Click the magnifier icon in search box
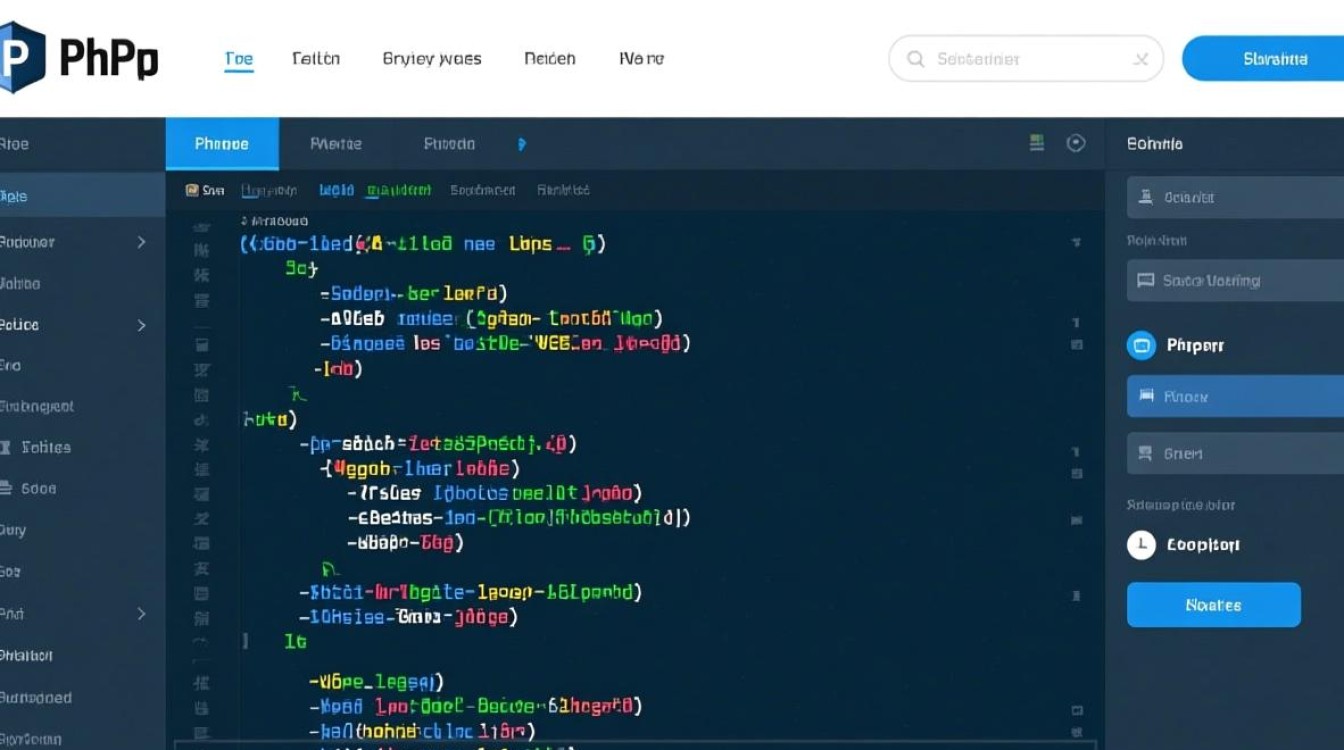Image resolution: width=1344 pixels, height=750 pixels. click(x=915, y=59)
